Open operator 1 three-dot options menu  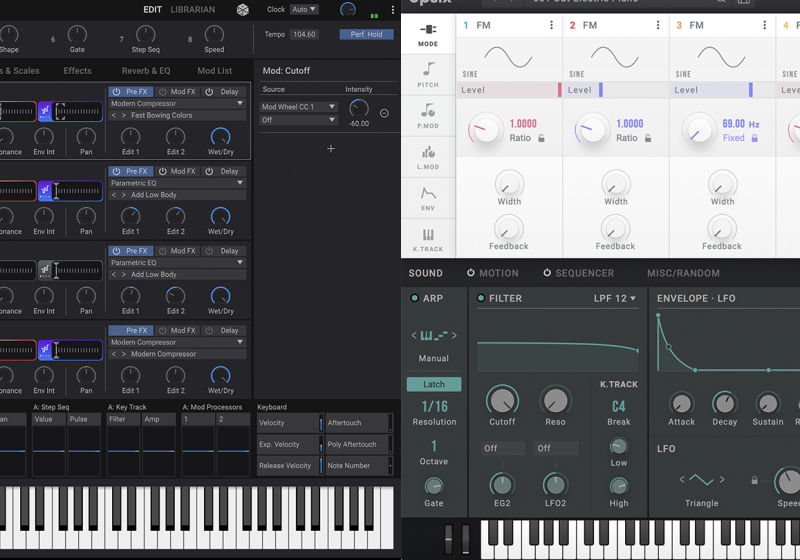click(x=551, y=25)
